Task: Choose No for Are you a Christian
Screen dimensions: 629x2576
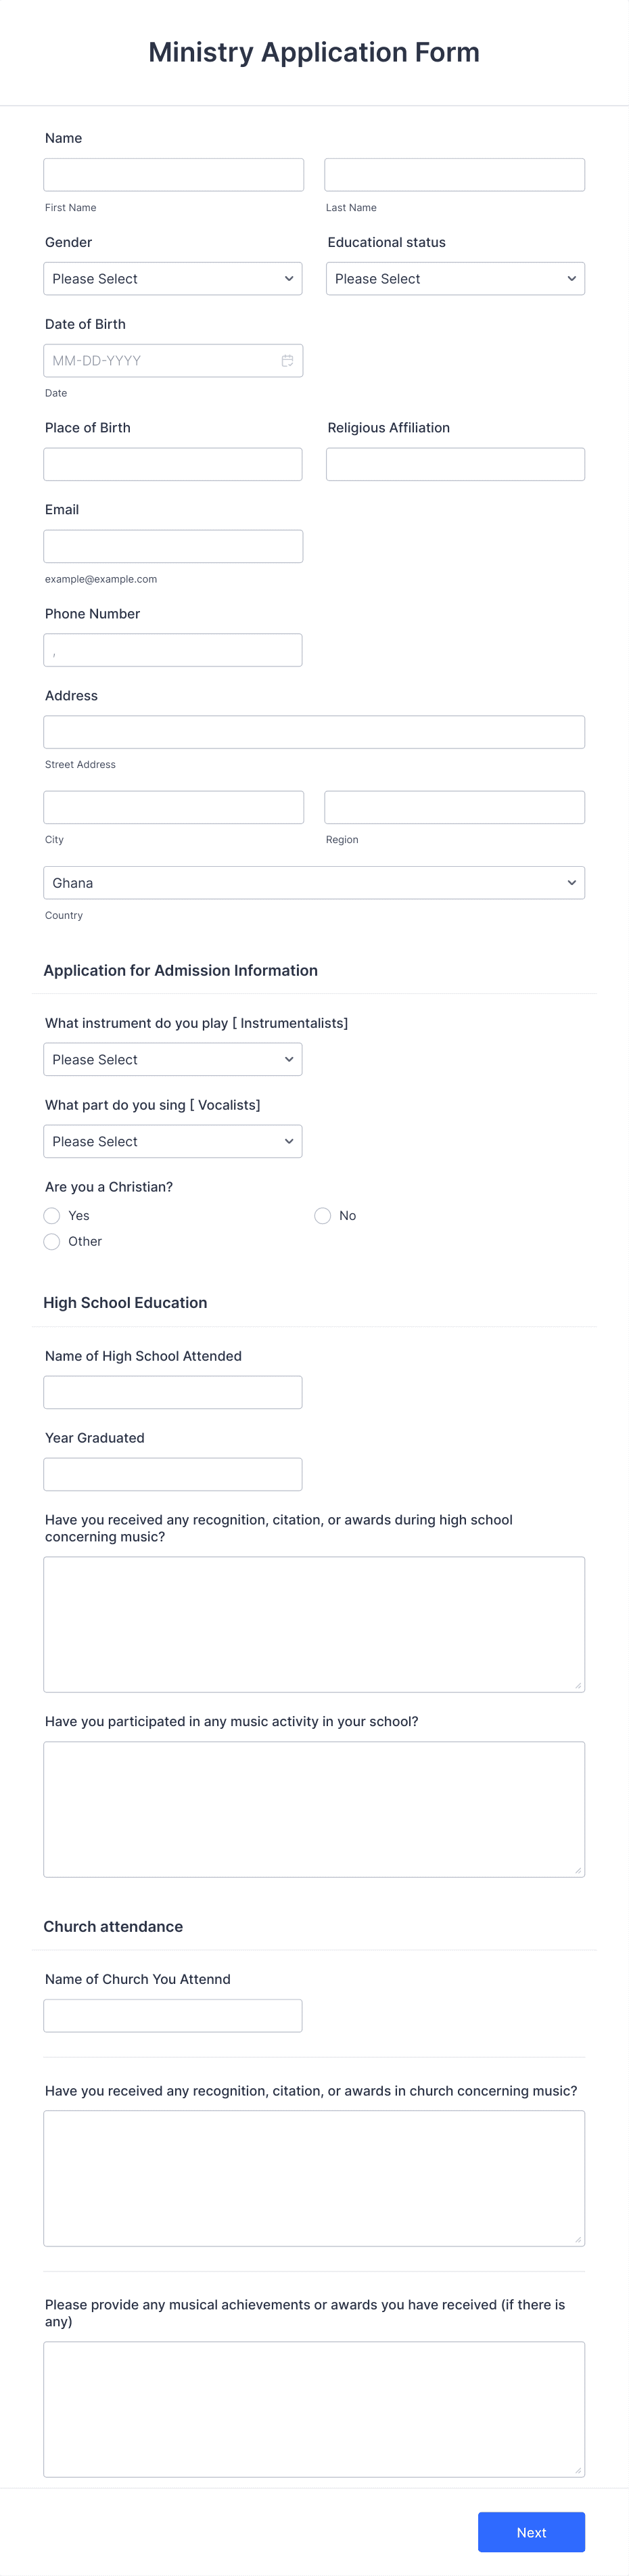Action: (323, 1216)
